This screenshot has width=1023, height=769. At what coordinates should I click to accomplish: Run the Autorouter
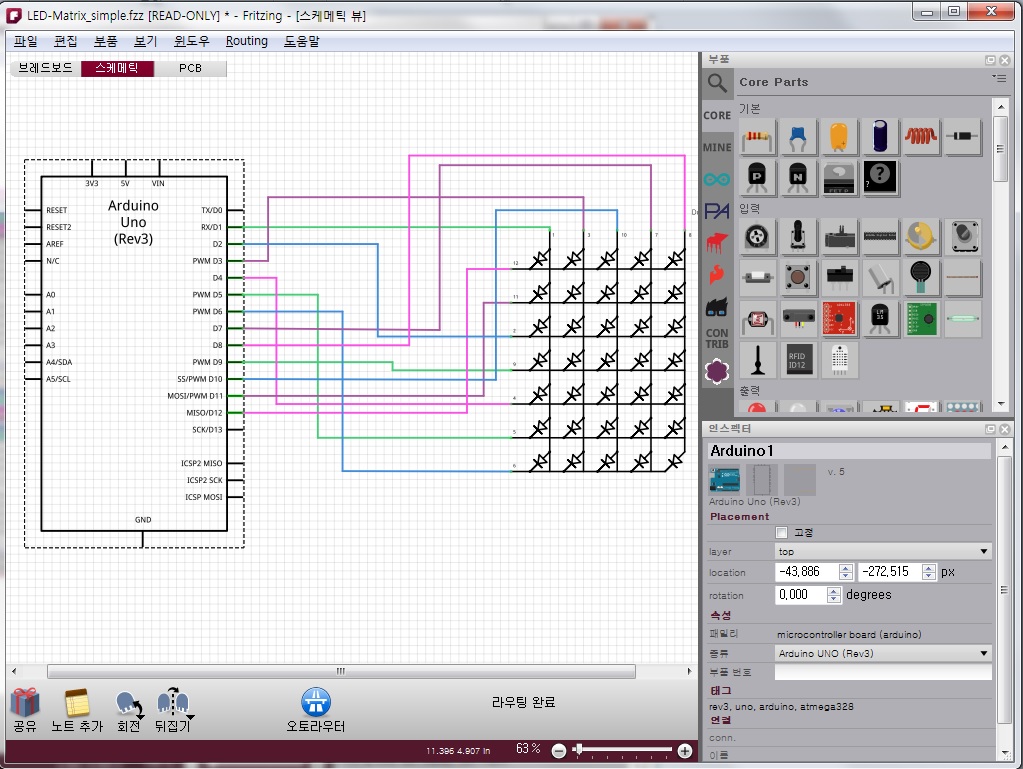click(x=316, y=710)
